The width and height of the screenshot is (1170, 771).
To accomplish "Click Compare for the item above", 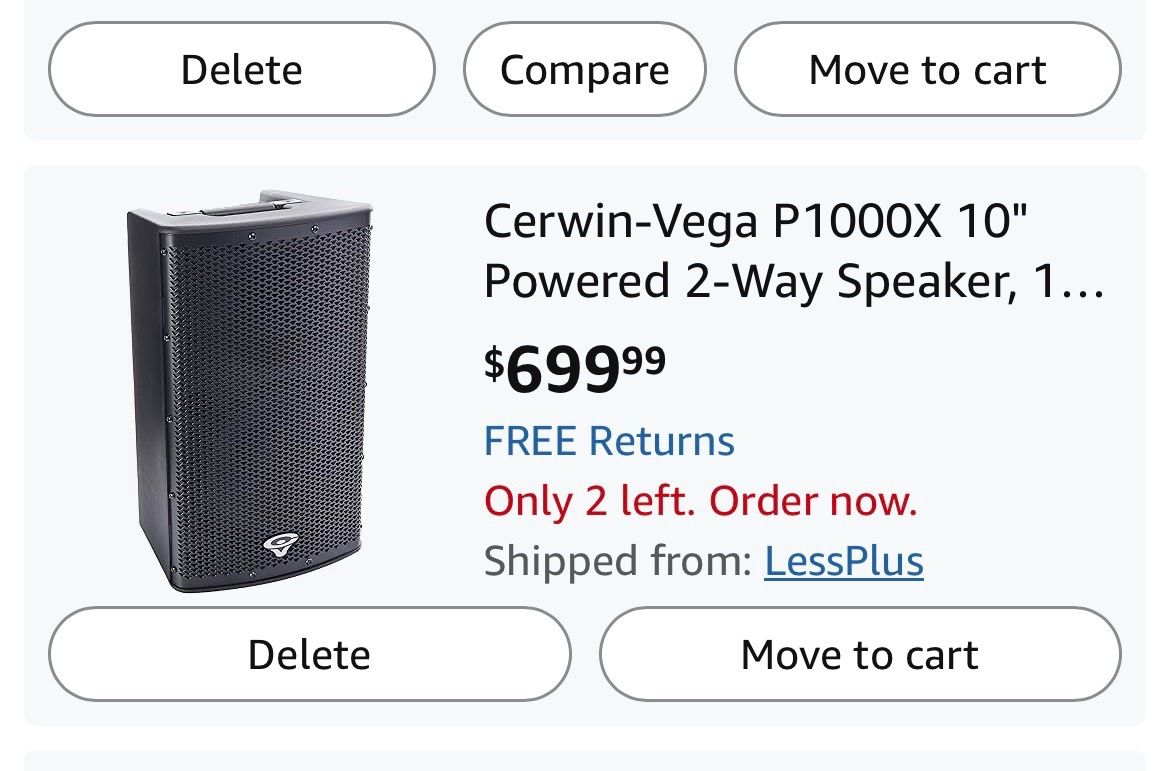I will tap(584, 69).
